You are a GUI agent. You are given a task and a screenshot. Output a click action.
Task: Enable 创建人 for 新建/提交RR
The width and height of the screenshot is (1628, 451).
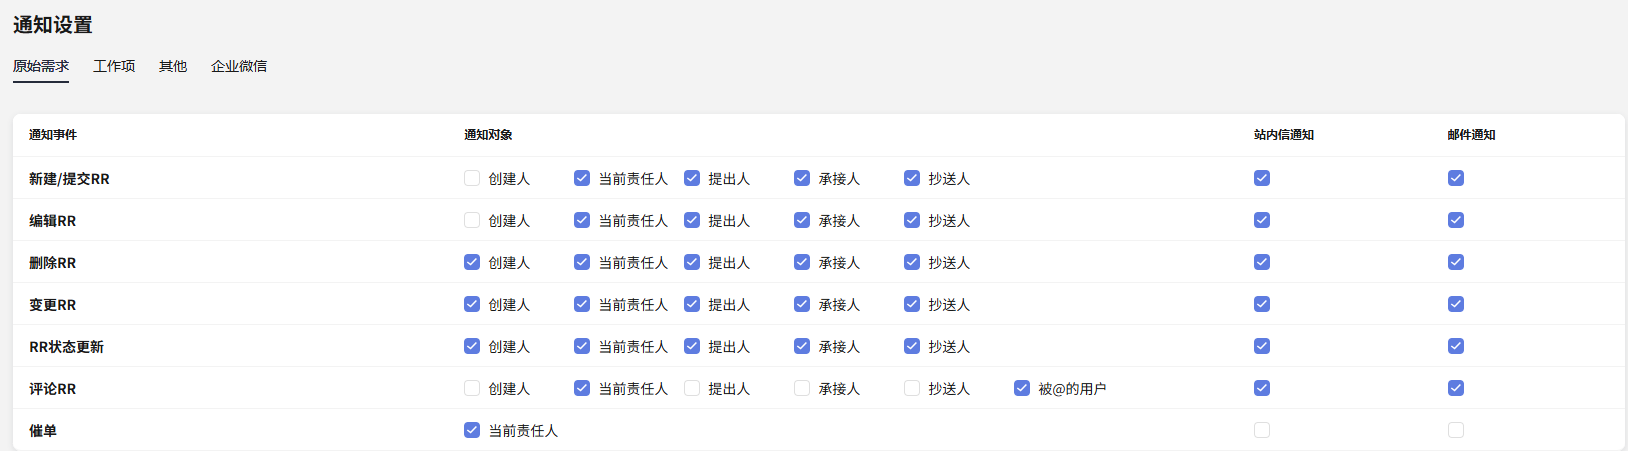(472, 178)
